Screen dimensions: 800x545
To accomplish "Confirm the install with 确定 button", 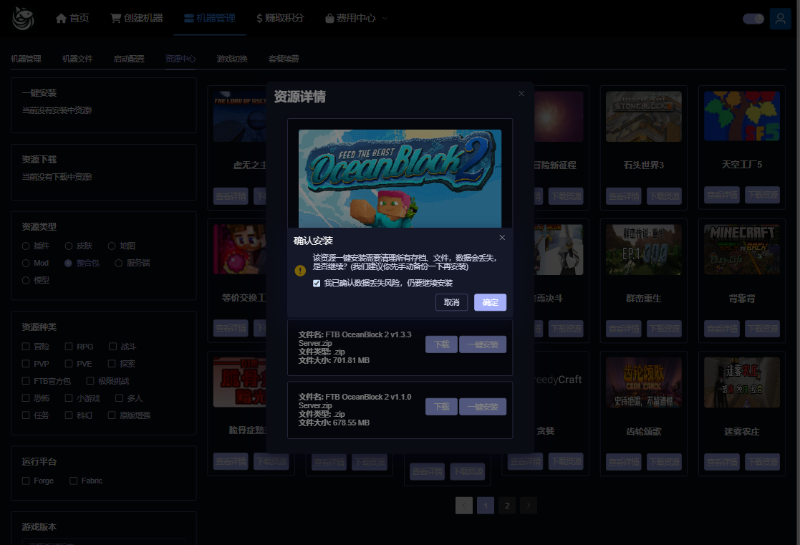I will coord(490,302).
